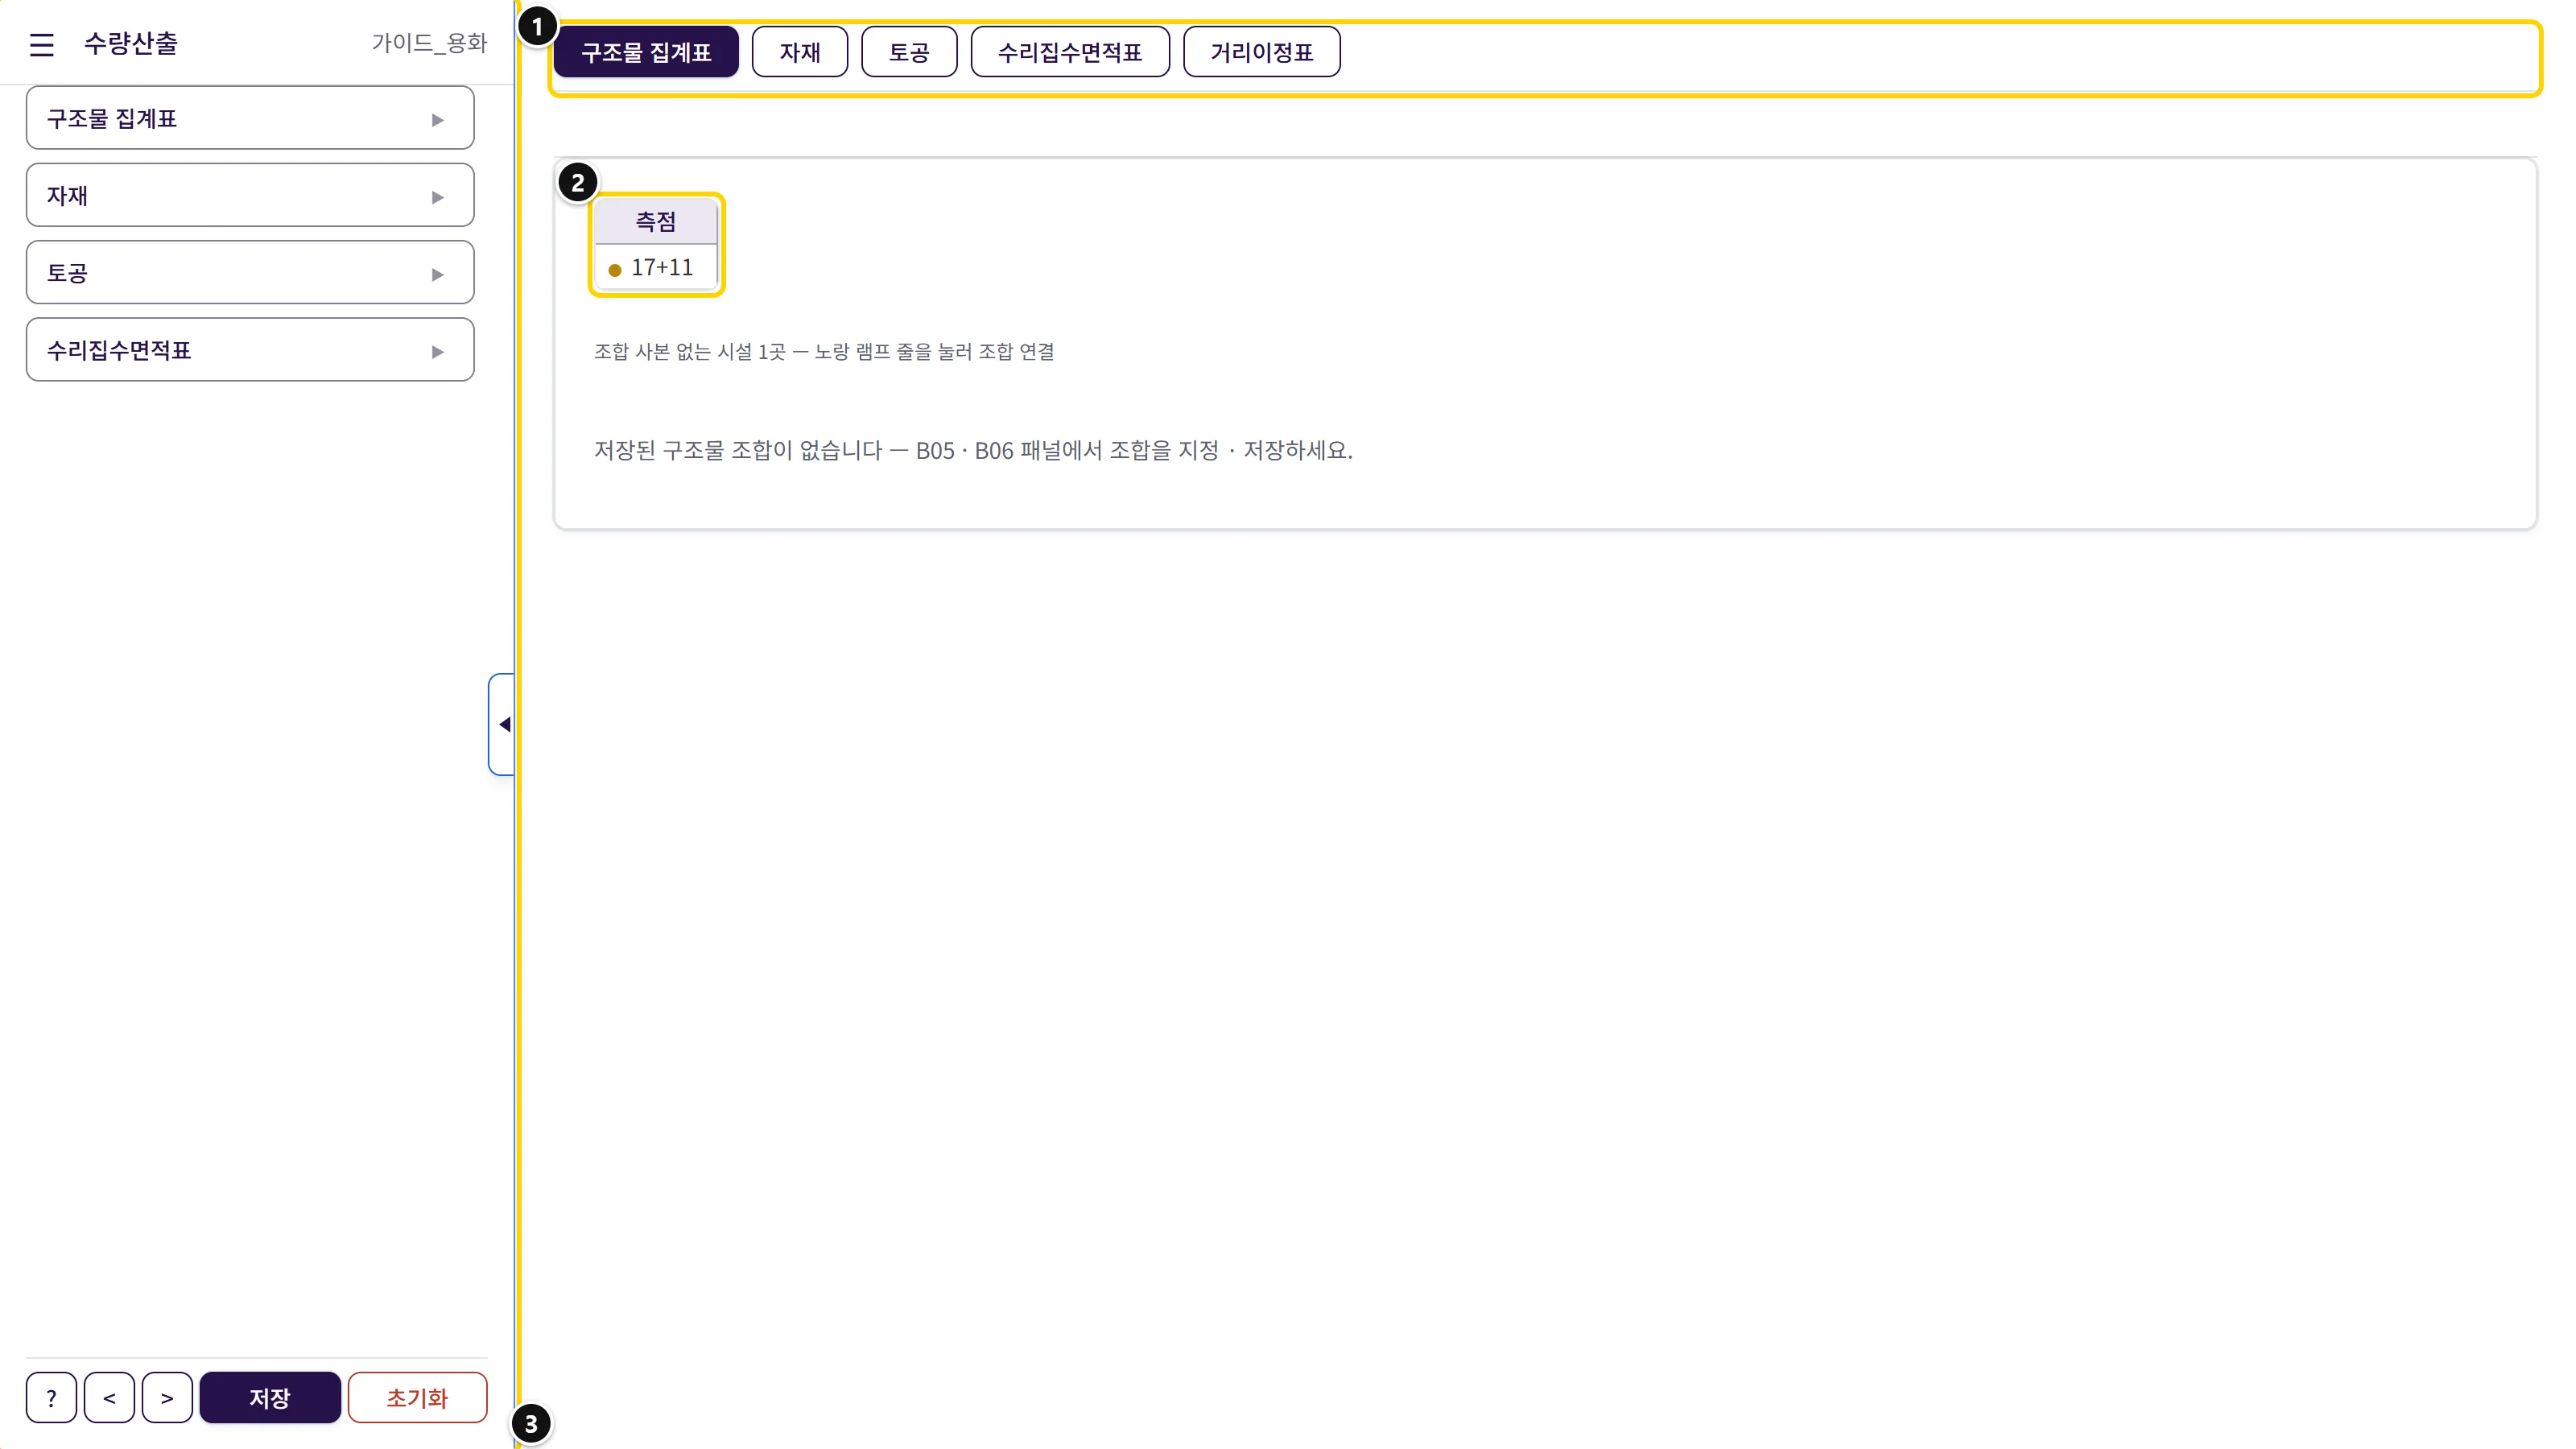Open the 수리집수면적표 sidebar item
Viewport: 2576px width, 1449px height.
(250, 349)
